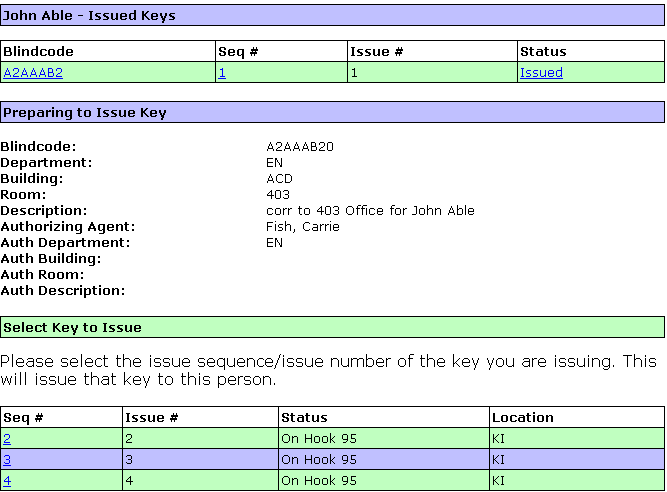Click description 'corr to 403 Office for John Able'

pos(370,210)
